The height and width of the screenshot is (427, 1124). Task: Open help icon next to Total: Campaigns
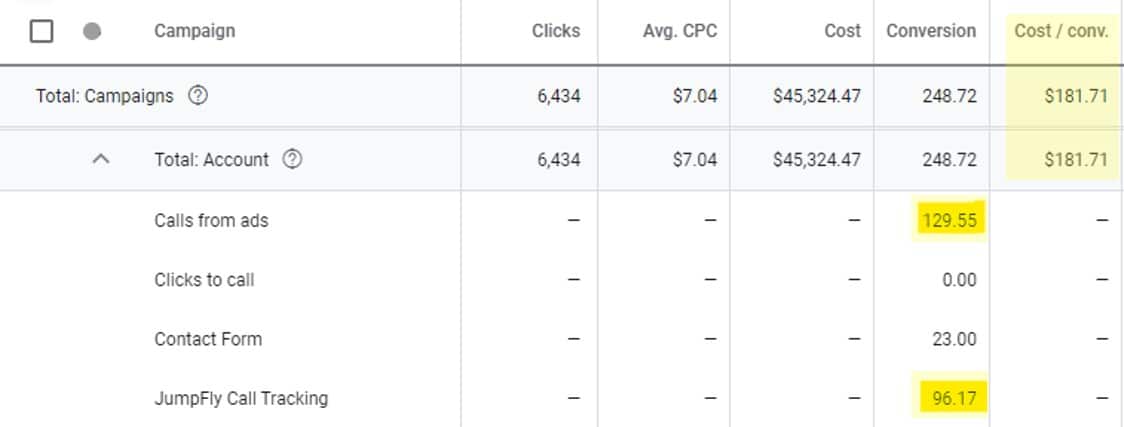(x=198, y=97)
